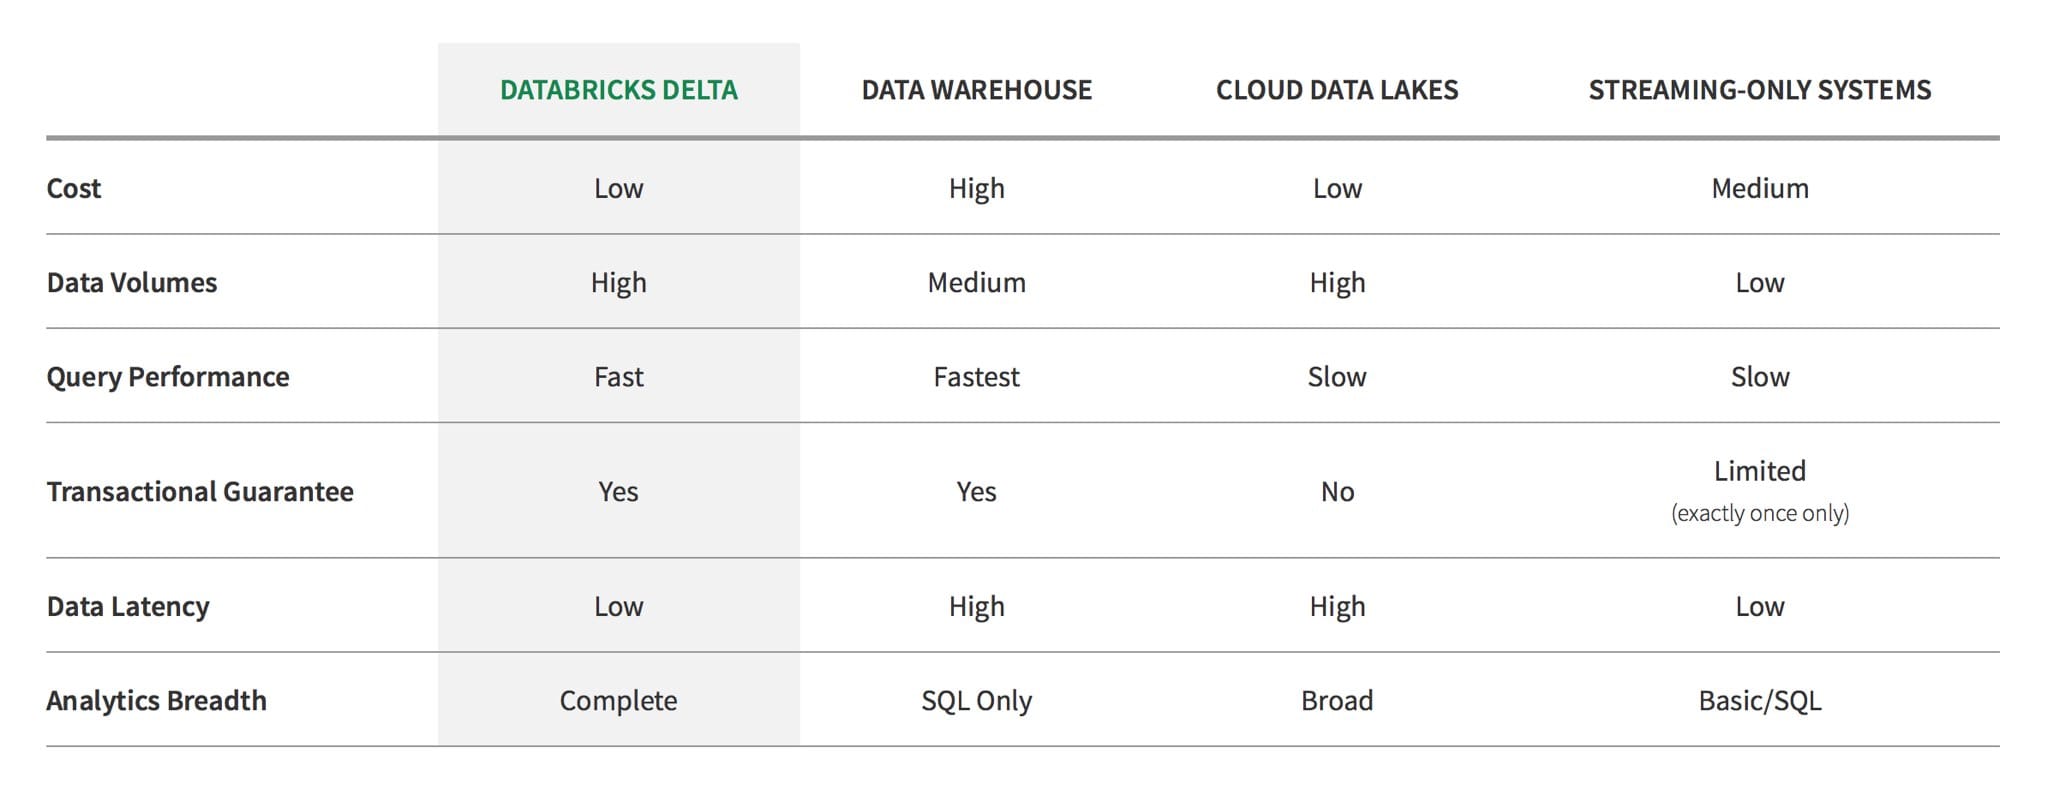
Task: Select the DATA WAREHOUSE column header
Action: click(x=976, y=90)
